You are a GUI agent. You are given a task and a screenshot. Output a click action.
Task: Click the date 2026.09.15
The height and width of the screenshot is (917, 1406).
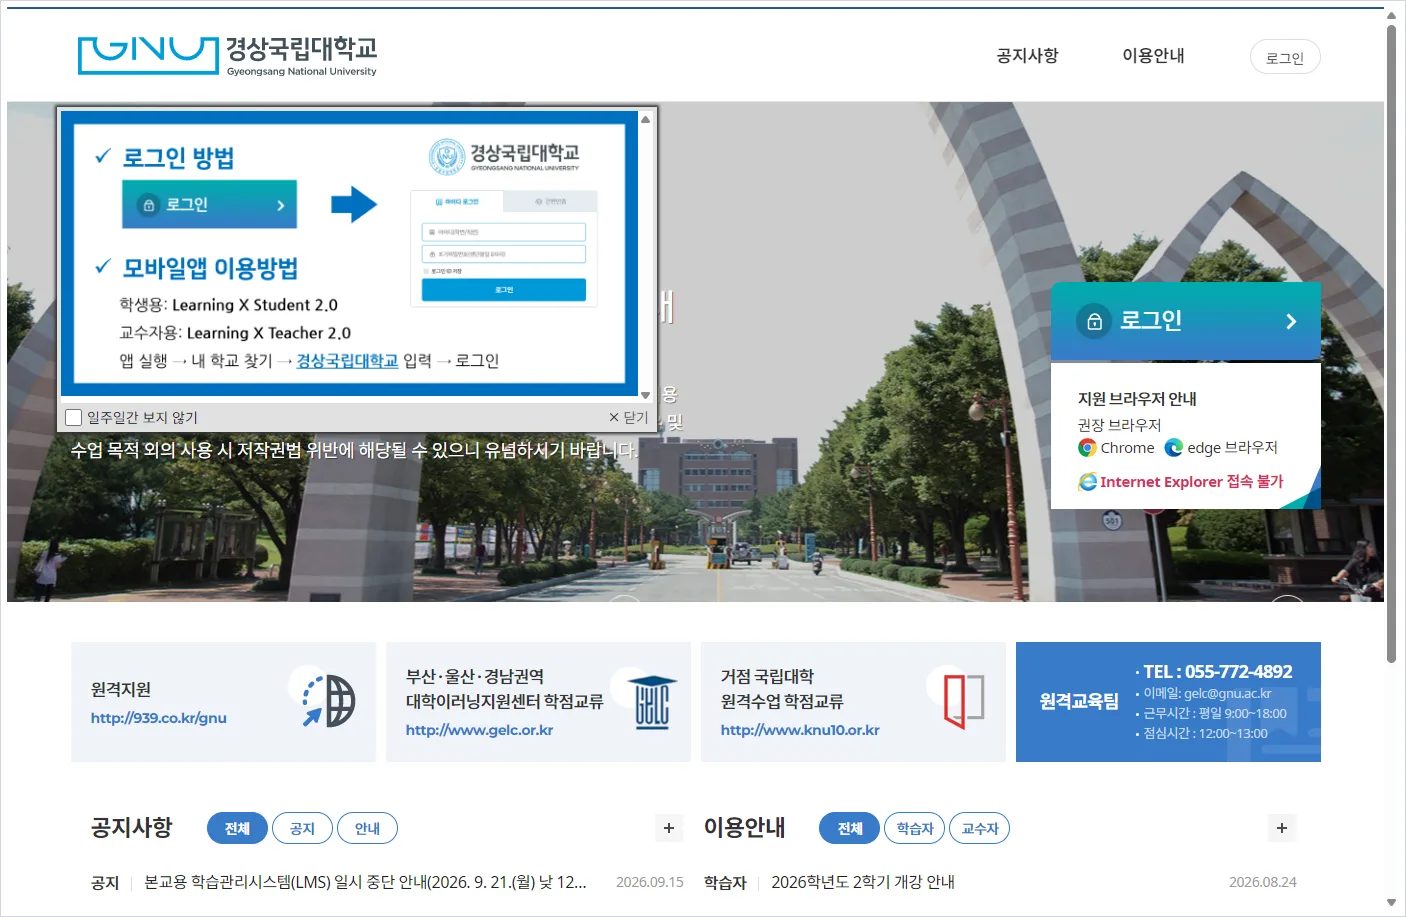pos(650,882)
